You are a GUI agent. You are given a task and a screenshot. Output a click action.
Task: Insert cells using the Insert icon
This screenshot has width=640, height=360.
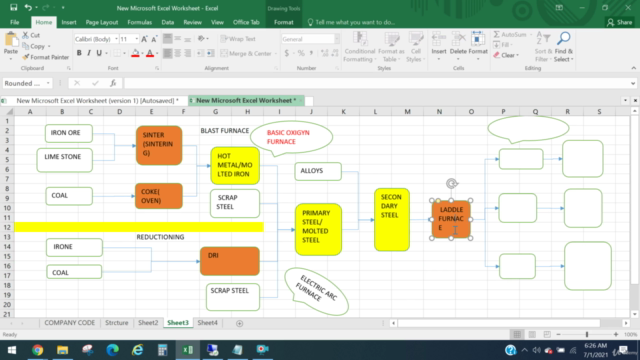(x=439, y=39)
